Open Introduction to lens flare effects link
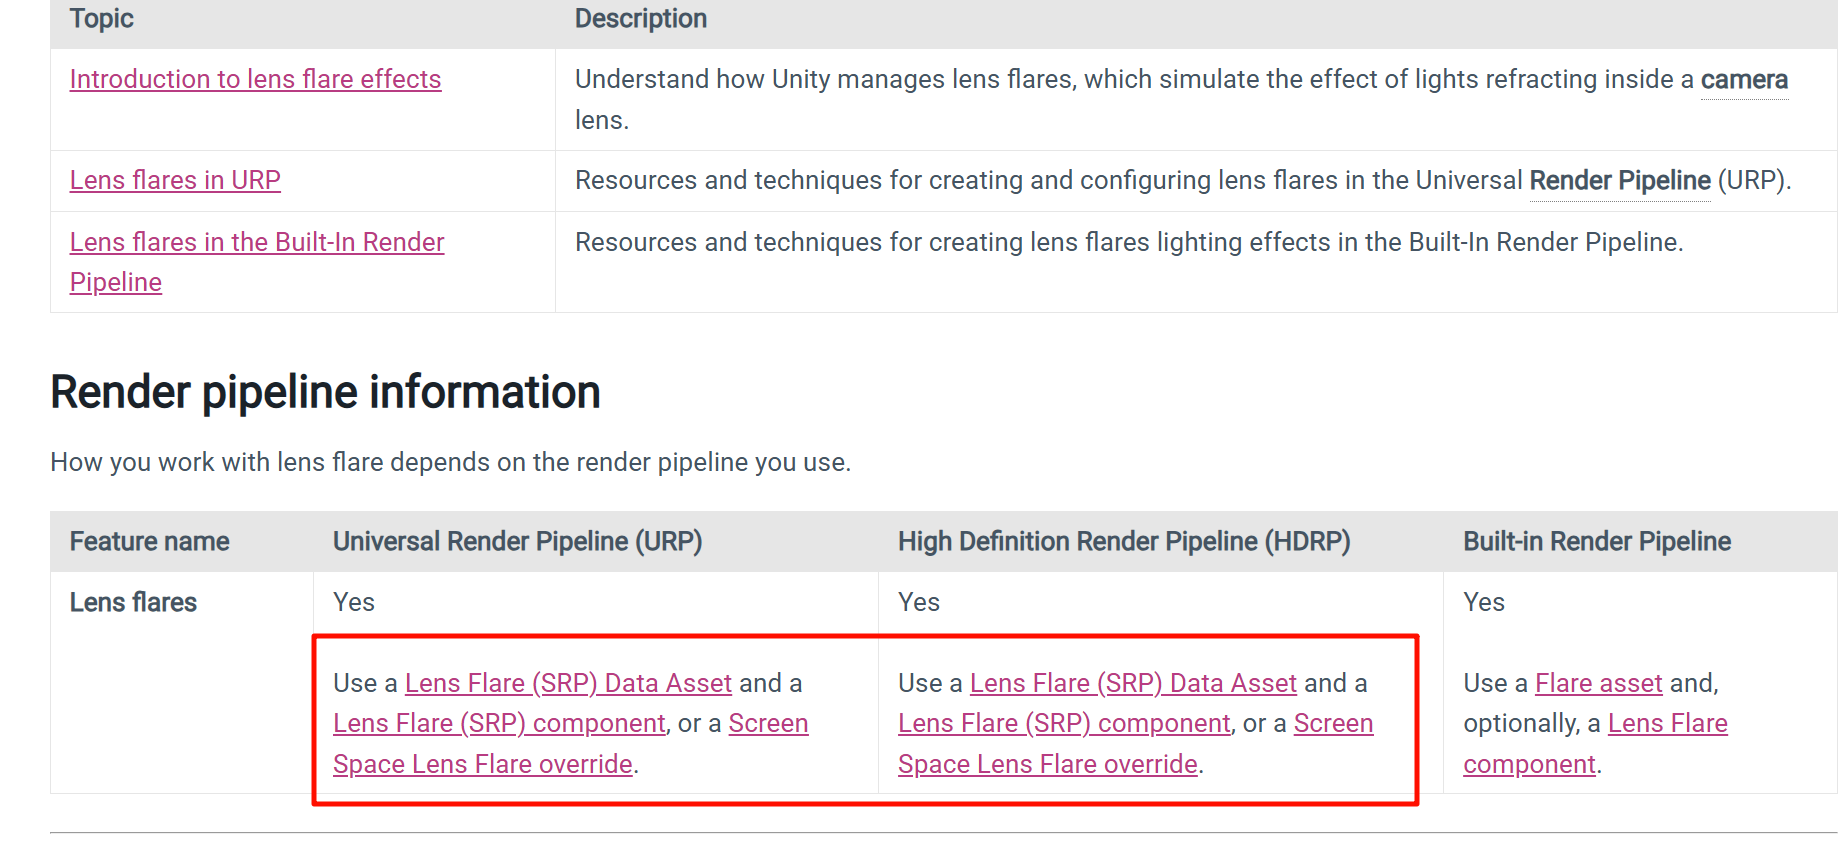The height and width of the screenshot is (841, 1844). click(255, 79)
